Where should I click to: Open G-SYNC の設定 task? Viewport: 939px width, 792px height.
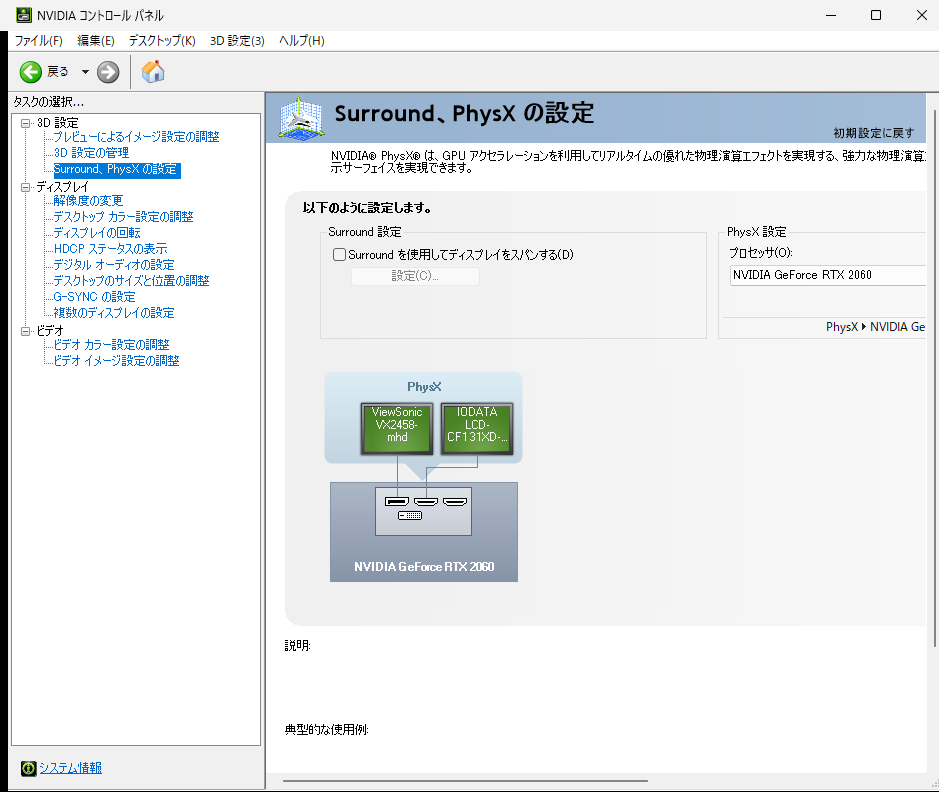point(95,297)
